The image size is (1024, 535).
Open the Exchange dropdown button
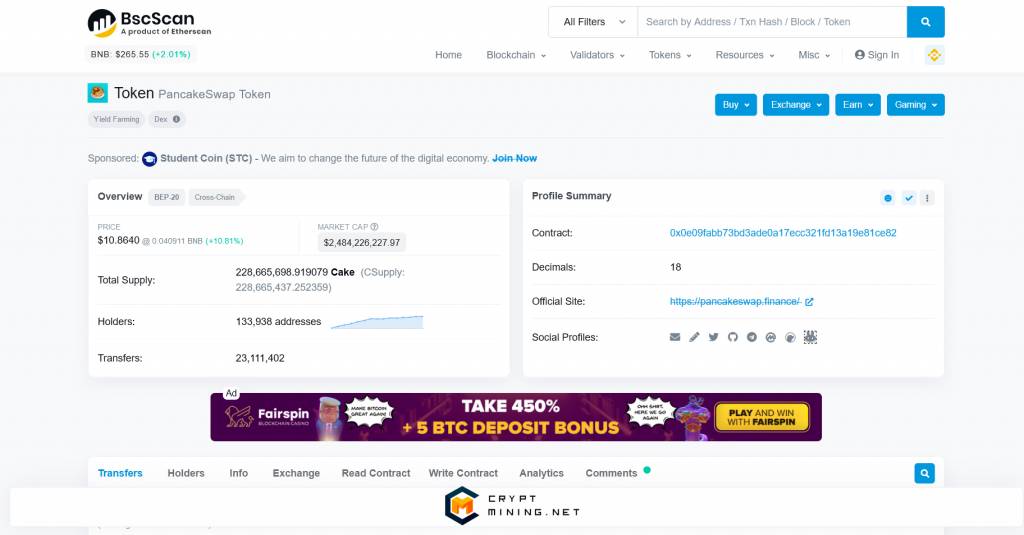[796, 105]
